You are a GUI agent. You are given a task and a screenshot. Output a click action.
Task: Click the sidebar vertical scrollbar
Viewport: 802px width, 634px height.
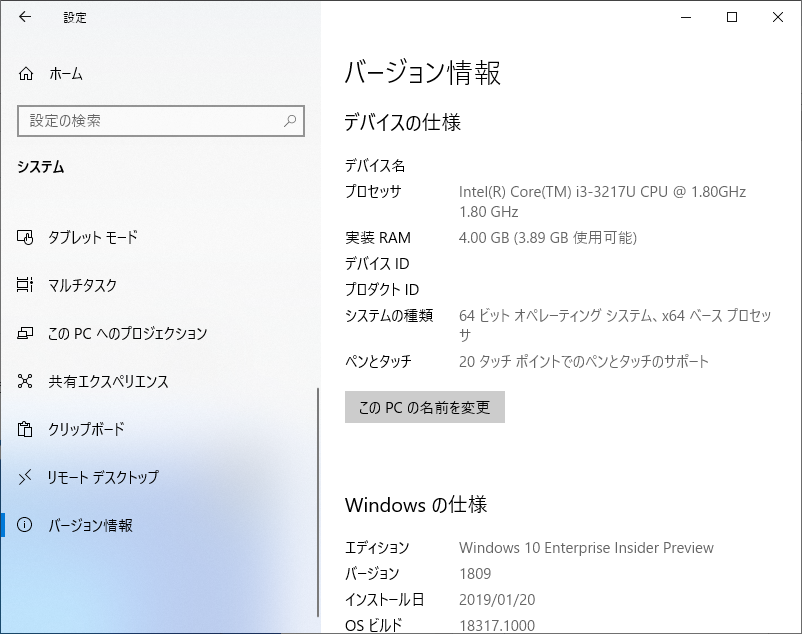[x=318, y=502]
